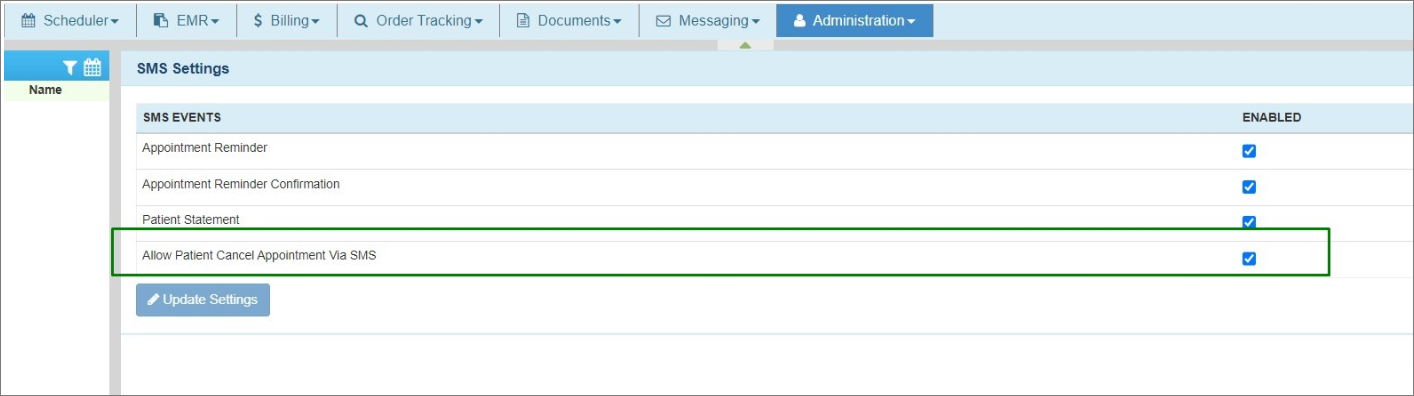
Task: Click the Appointment Reminder Confirmation text
Action: (x=241, y=184)
